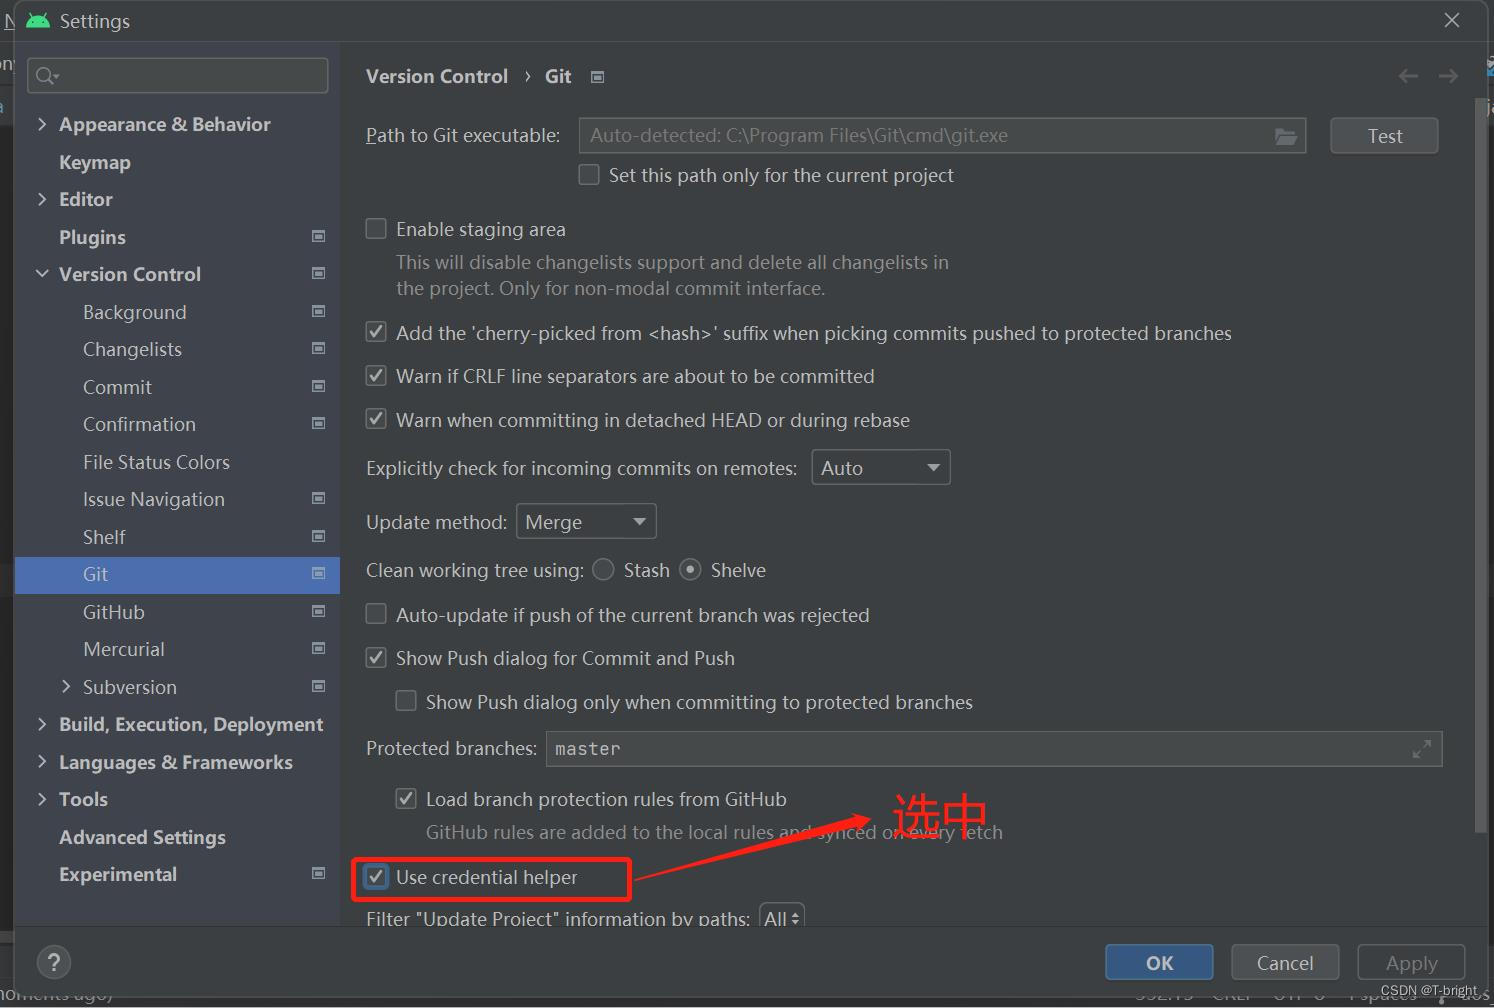Open the incoming commits Auto dropdown
1494x1008 pixels.
click(x=879, y=467)
